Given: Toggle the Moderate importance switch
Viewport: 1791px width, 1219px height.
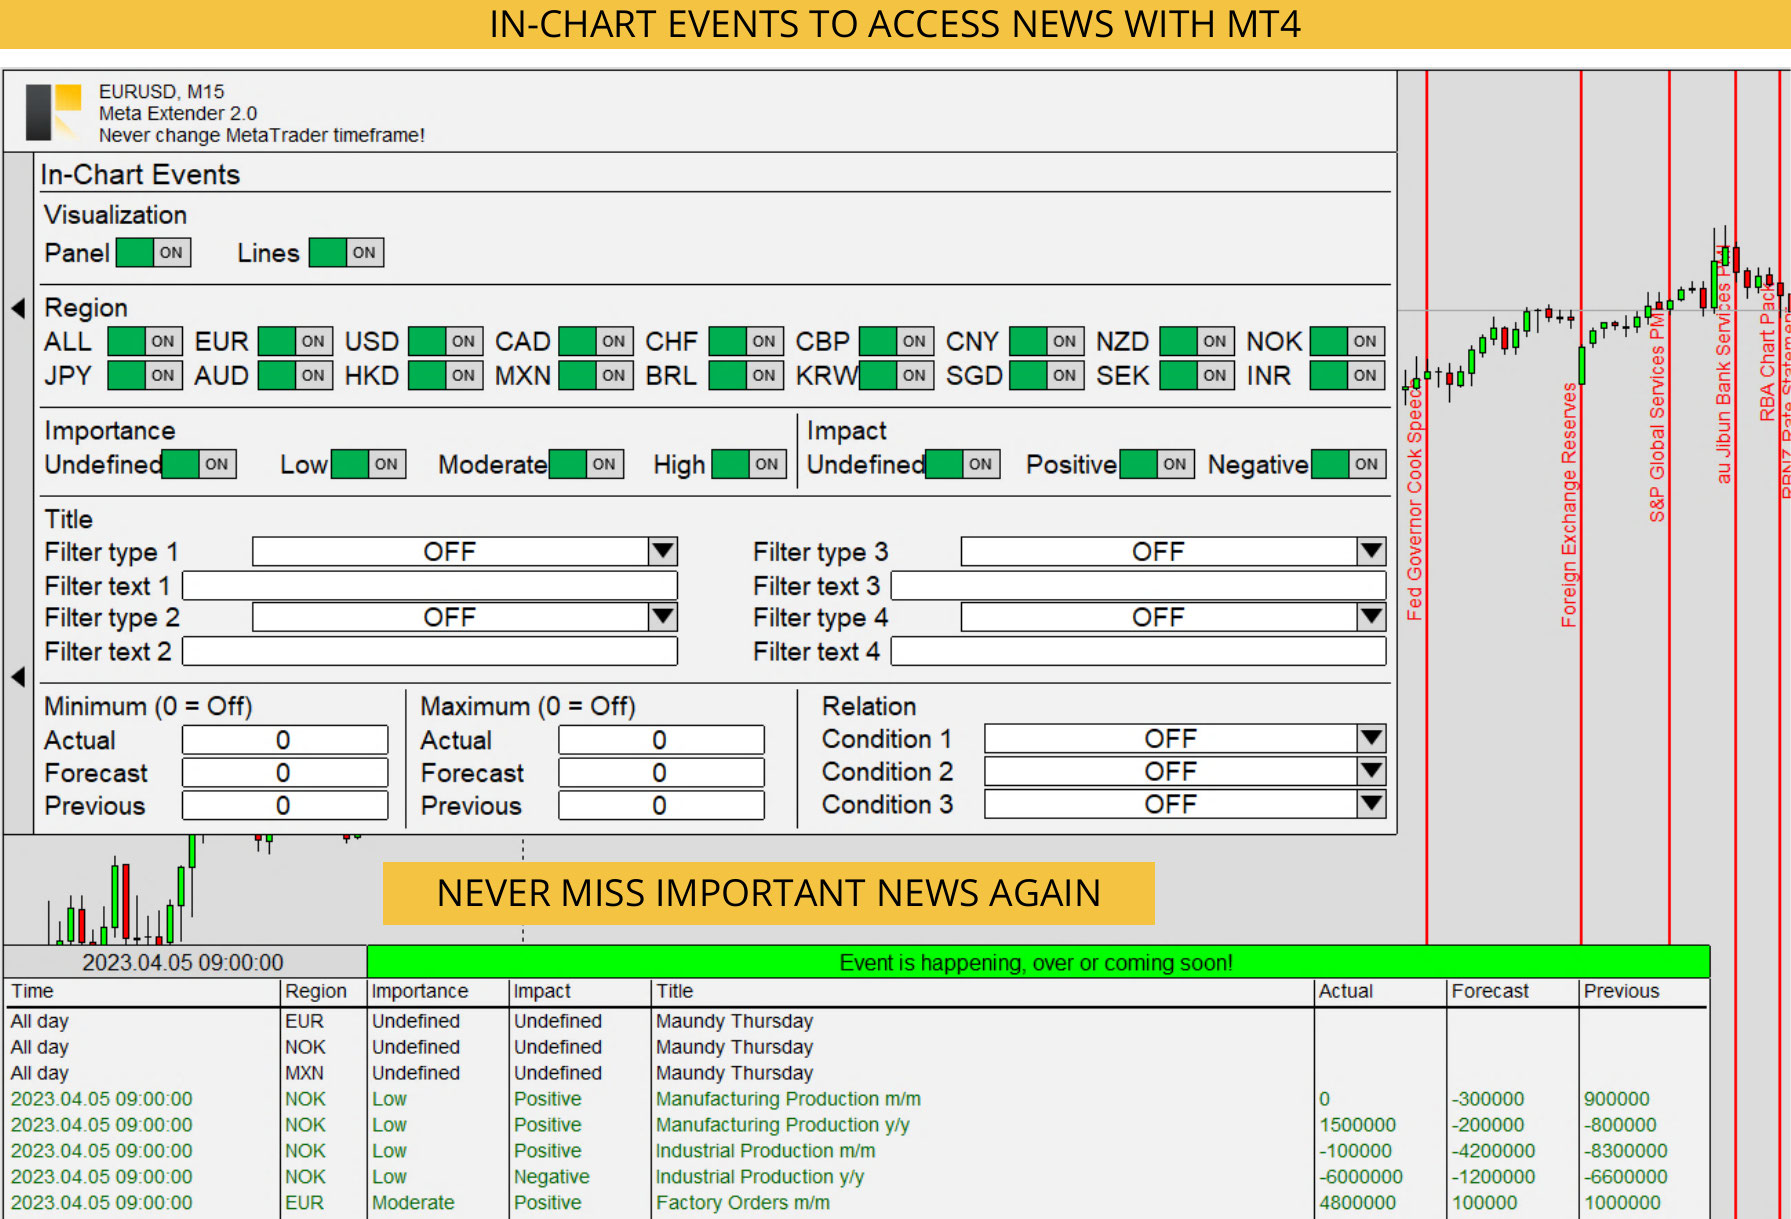Looking at the screenshot, I should [586, 464].
